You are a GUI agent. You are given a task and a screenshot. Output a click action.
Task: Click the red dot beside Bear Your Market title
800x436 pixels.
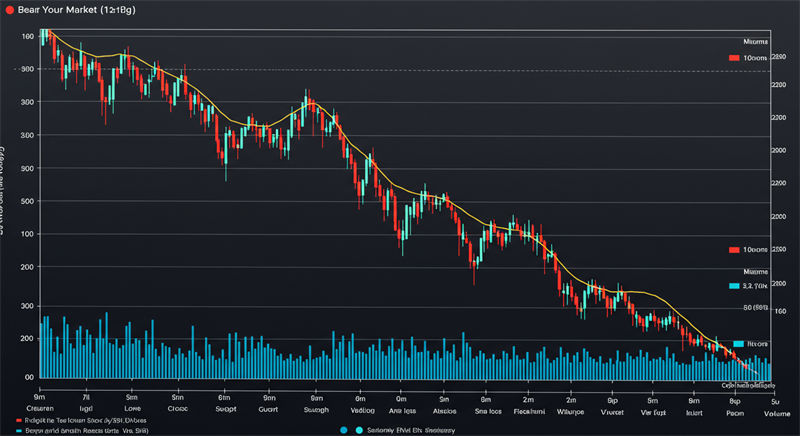[8, 9]
